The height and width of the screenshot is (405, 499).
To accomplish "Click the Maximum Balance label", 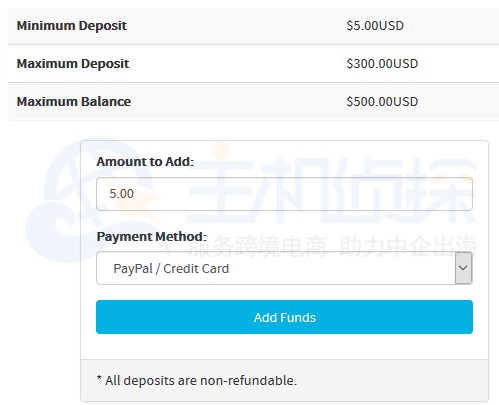I will coord(74,102).
